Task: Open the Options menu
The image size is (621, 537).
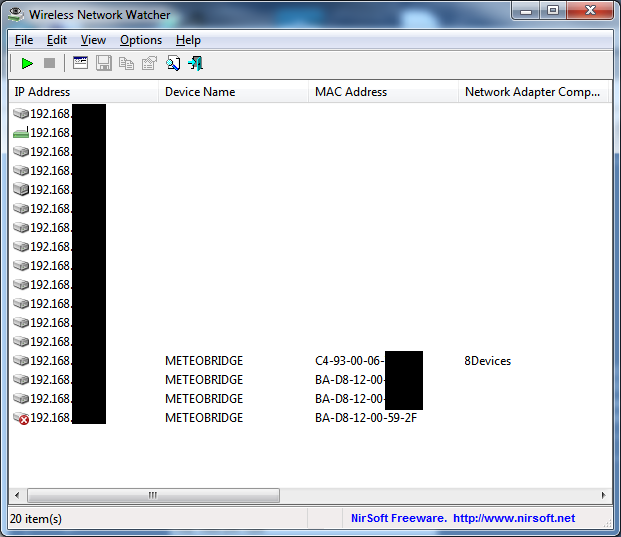Action: tap(141, 40)
